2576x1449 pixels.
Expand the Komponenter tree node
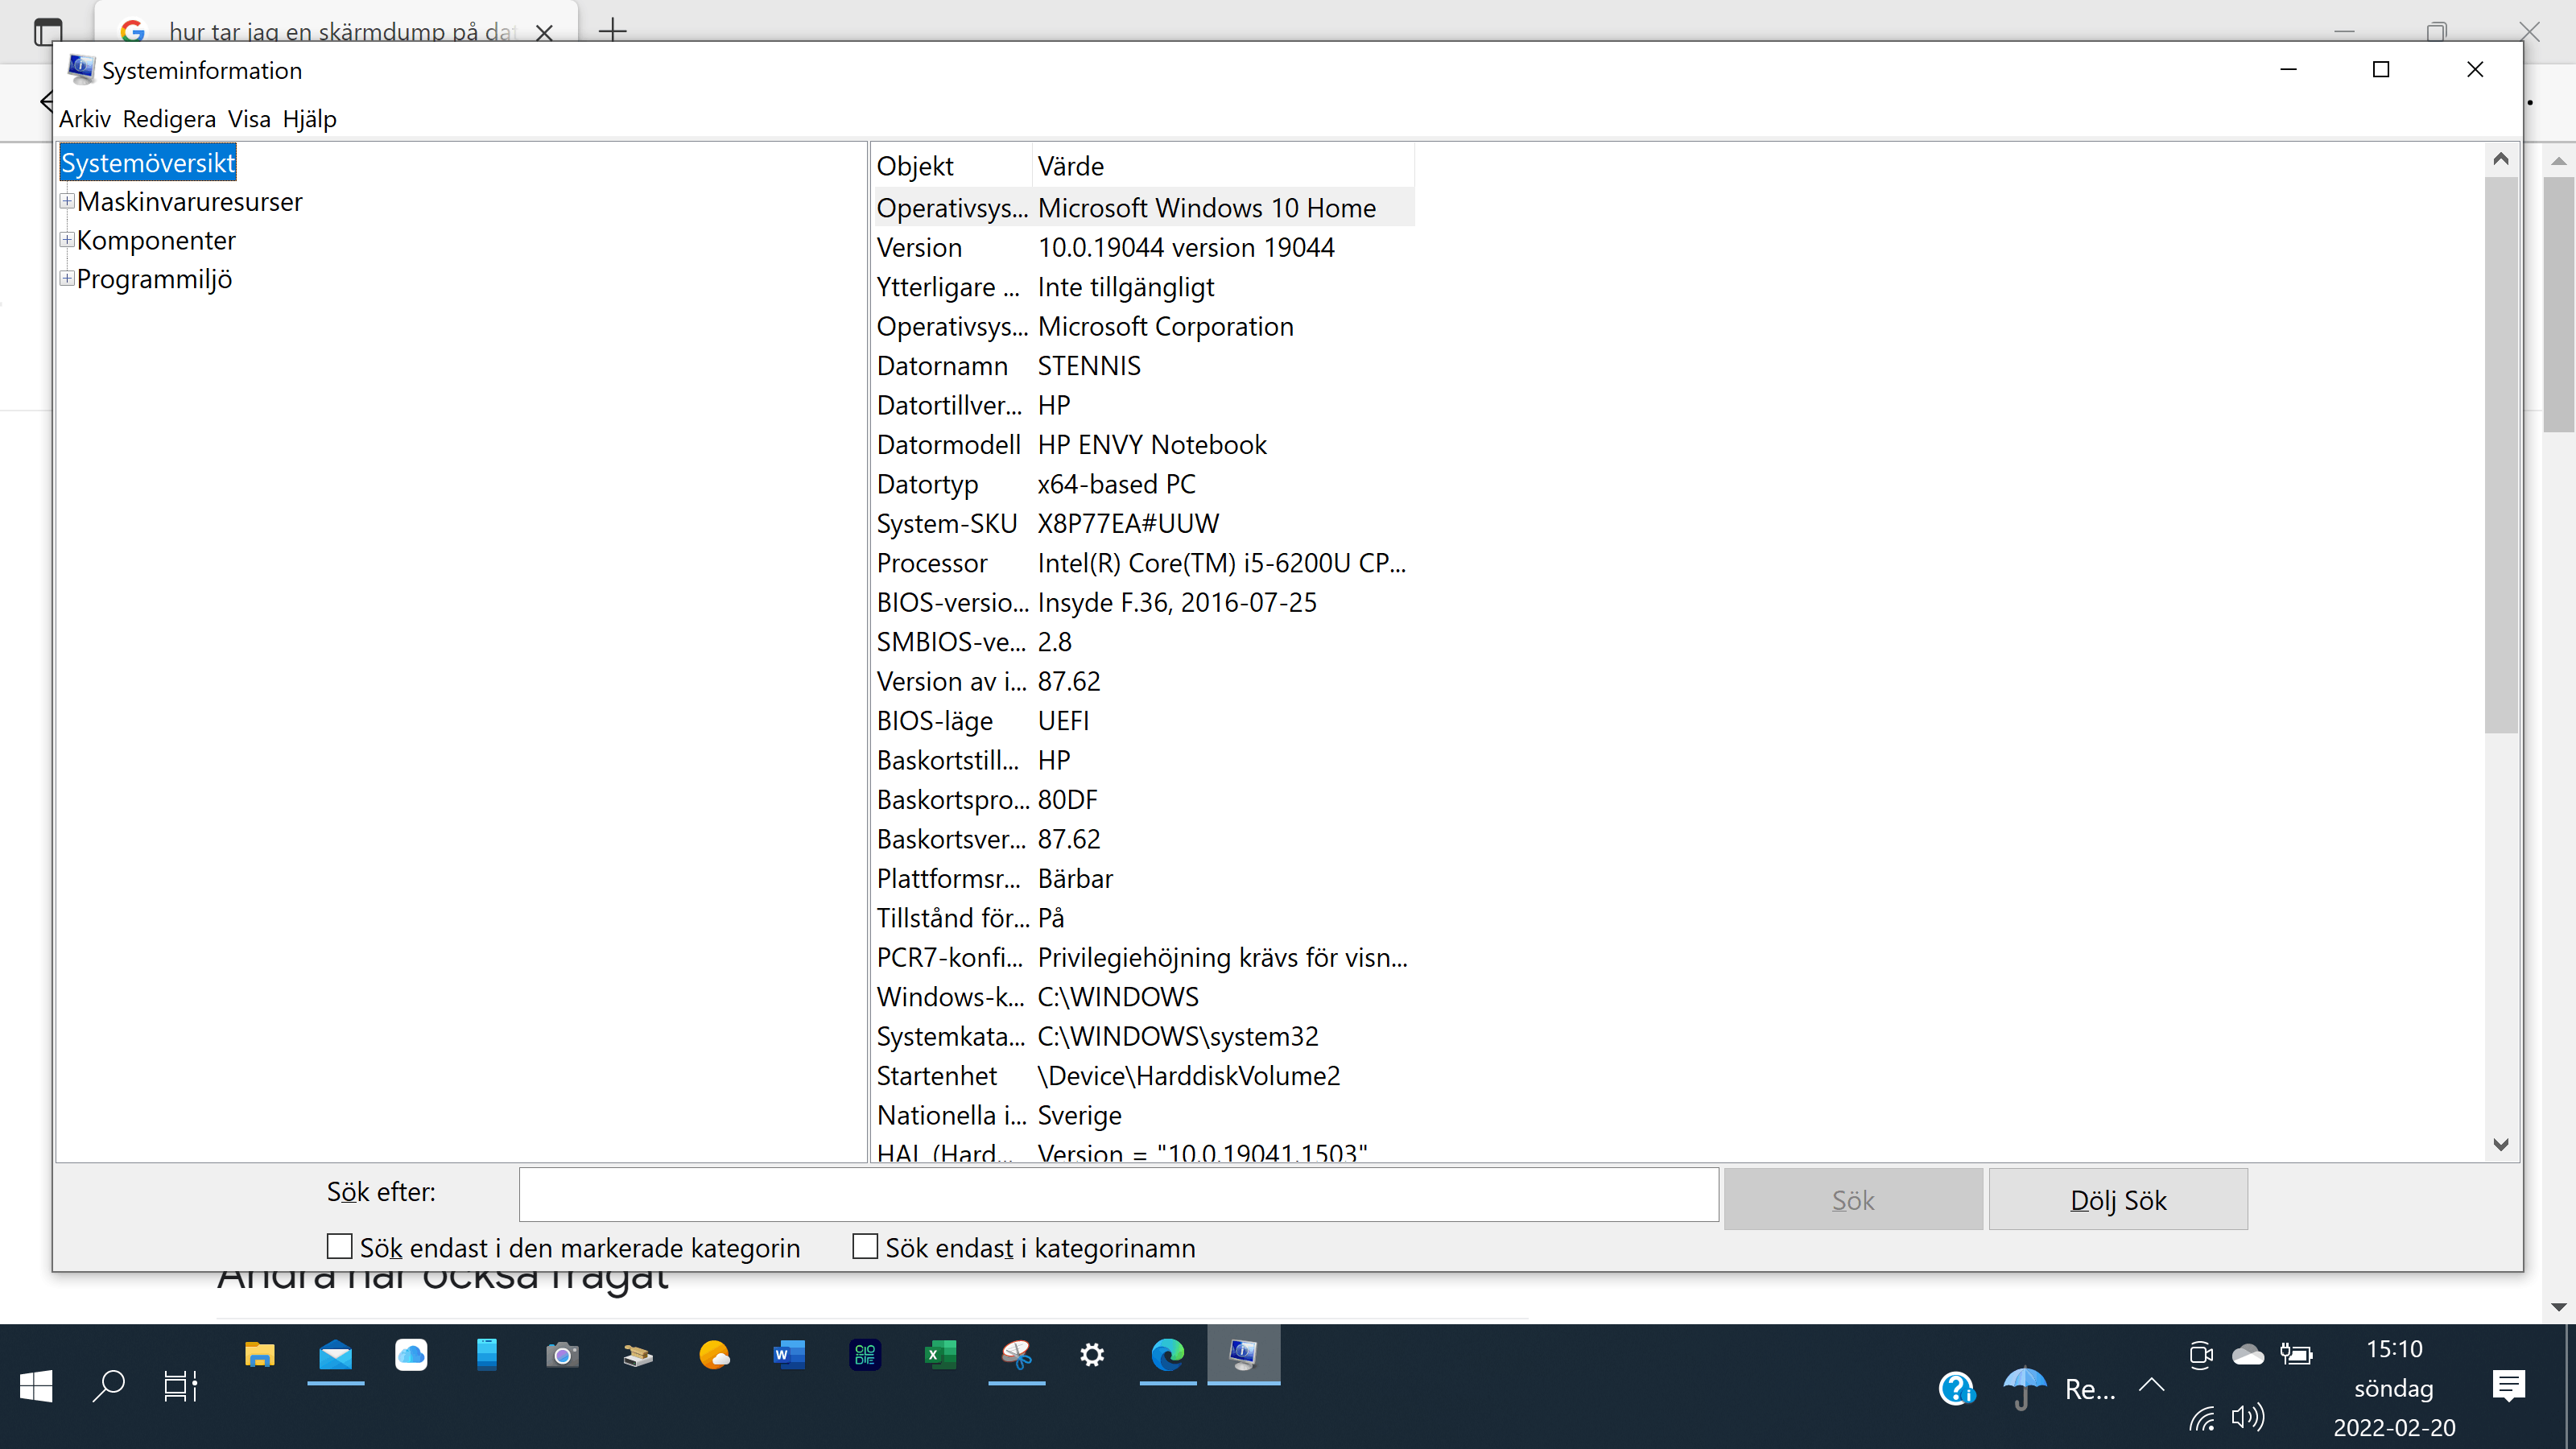[x=67, y=240]
